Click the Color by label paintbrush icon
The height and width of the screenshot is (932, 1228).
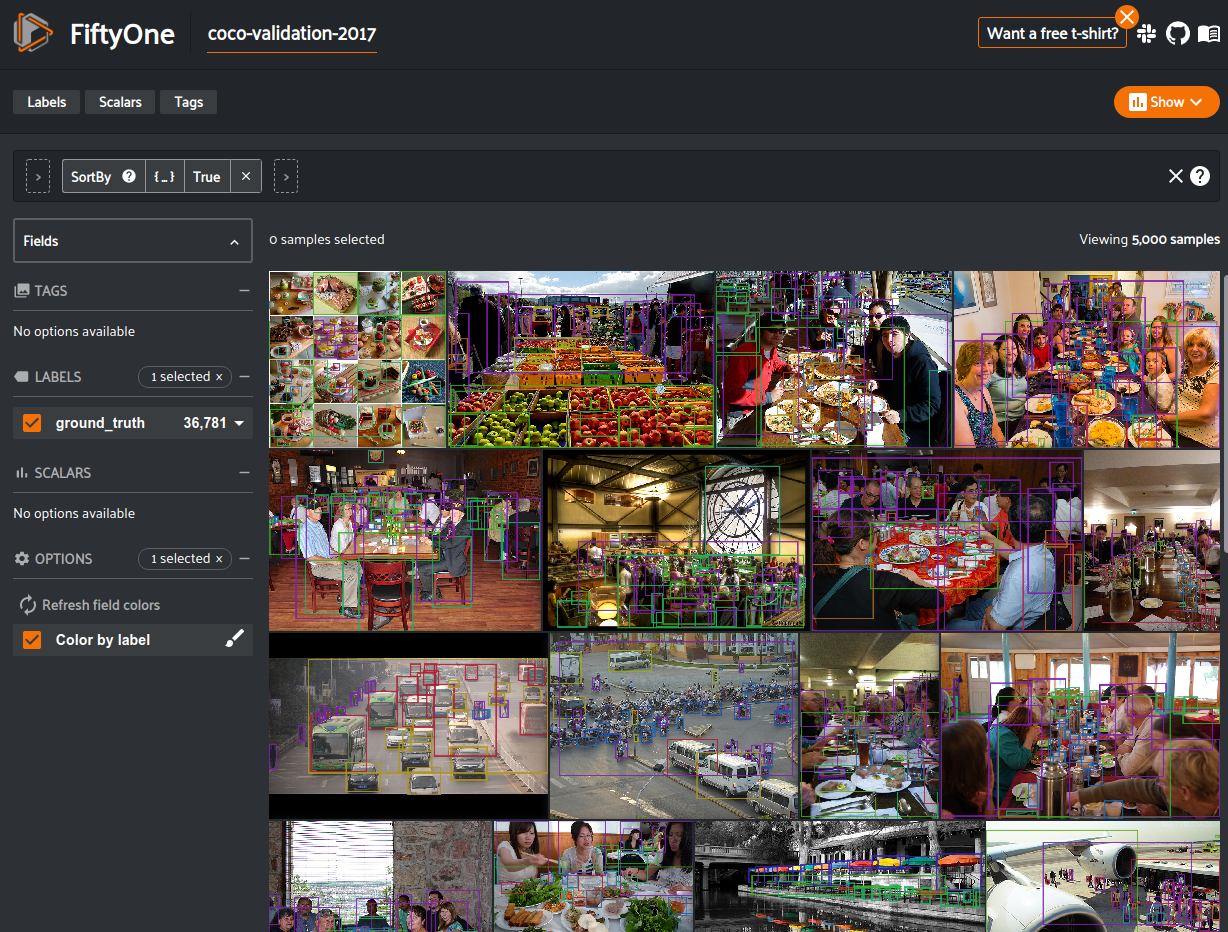(234, 640)
